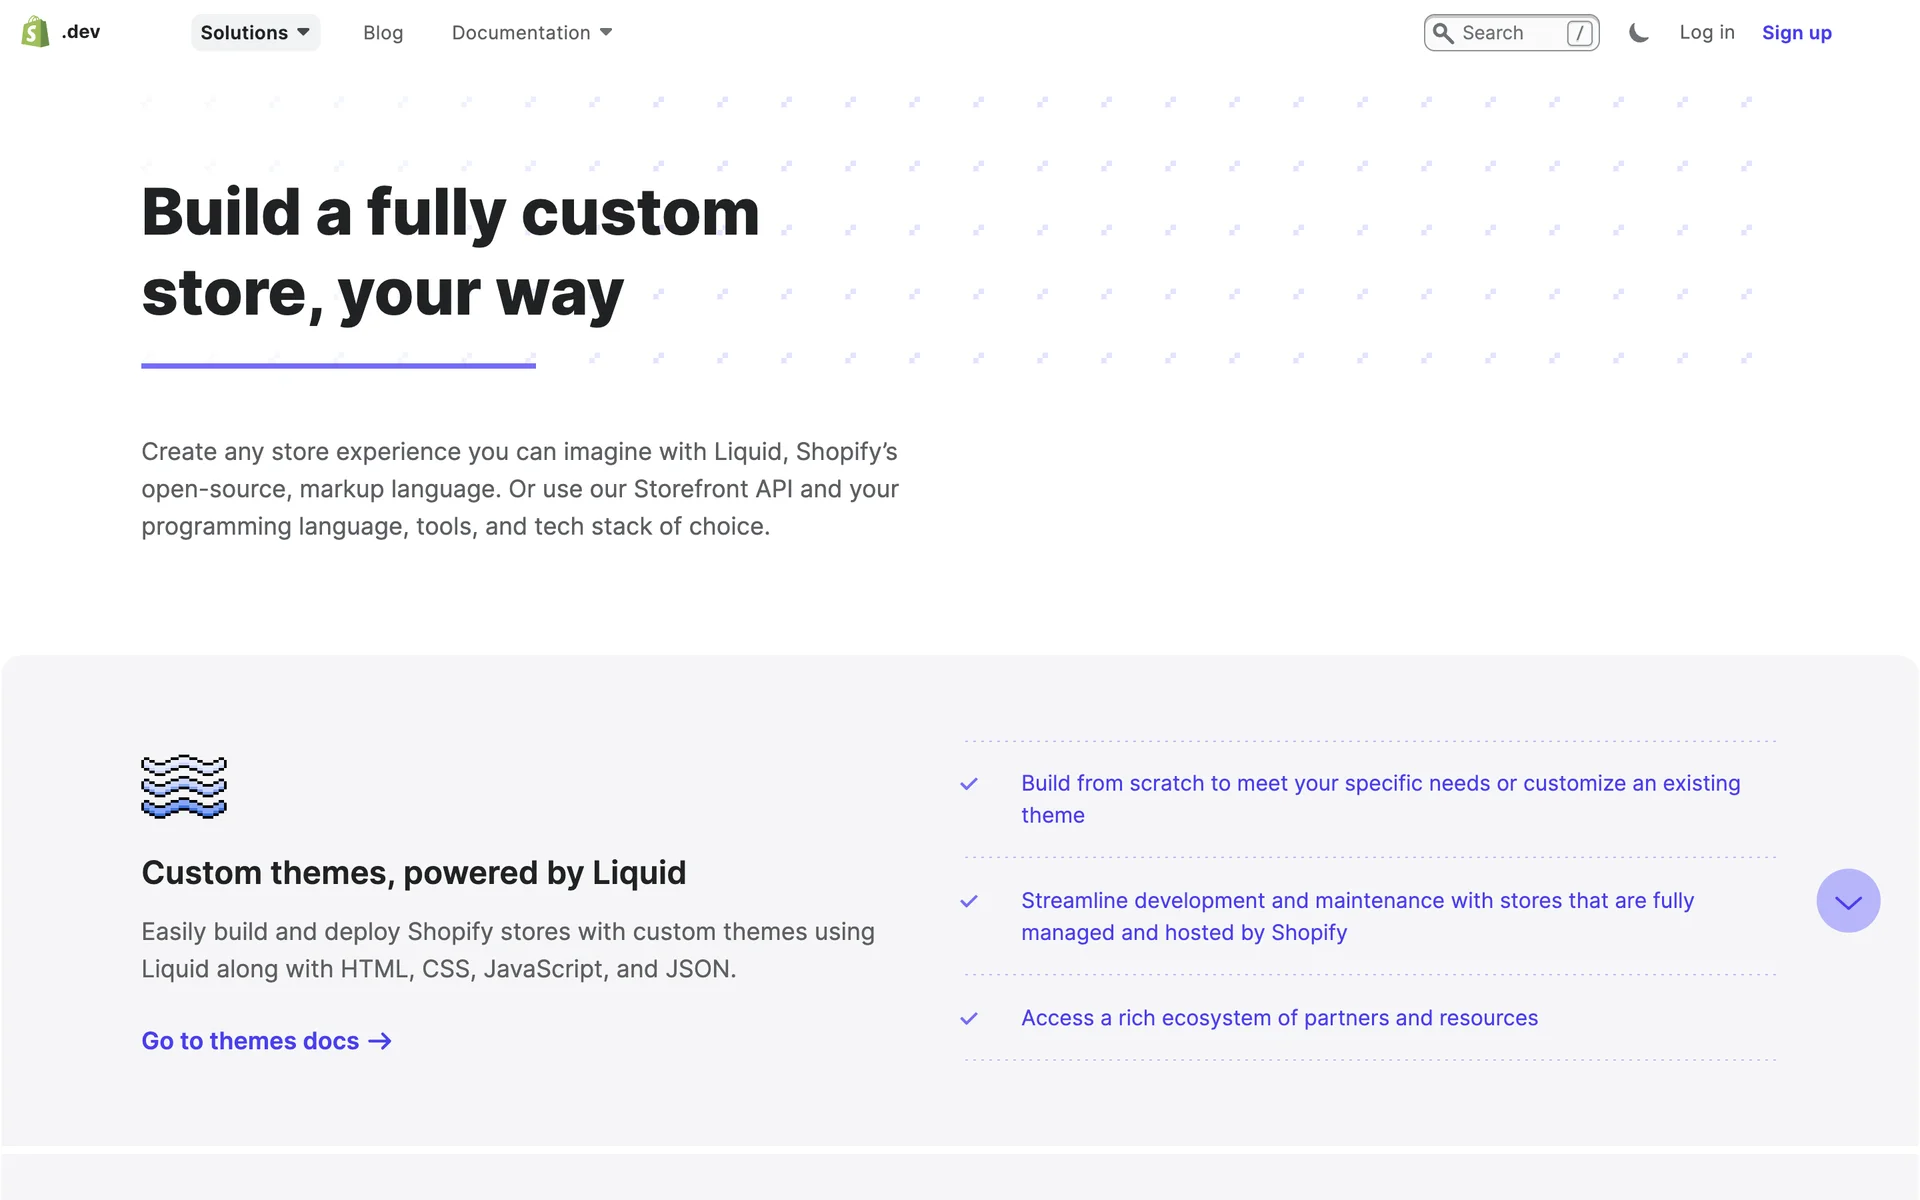Click Log in
This screenshot has width=1920, height=1200.
1706,32
